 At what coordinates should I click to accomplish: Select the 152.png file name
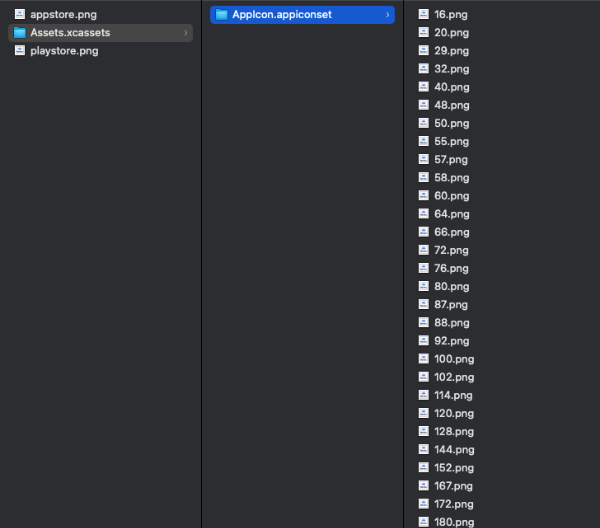454,468
